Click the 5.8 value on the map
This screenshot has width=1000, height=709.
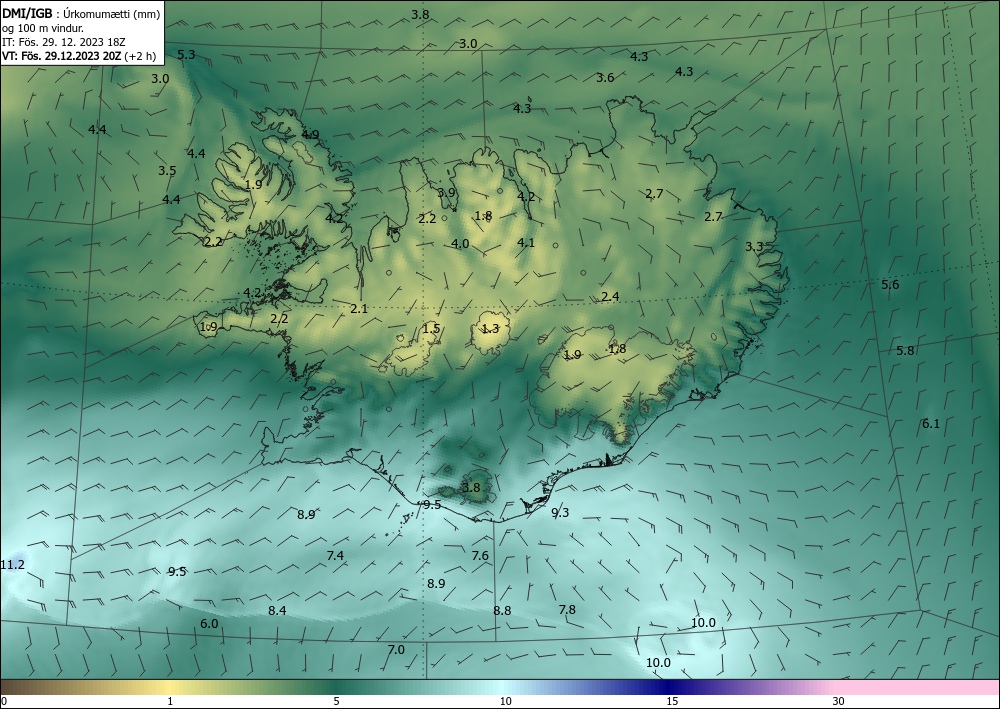tap(905, 351)
